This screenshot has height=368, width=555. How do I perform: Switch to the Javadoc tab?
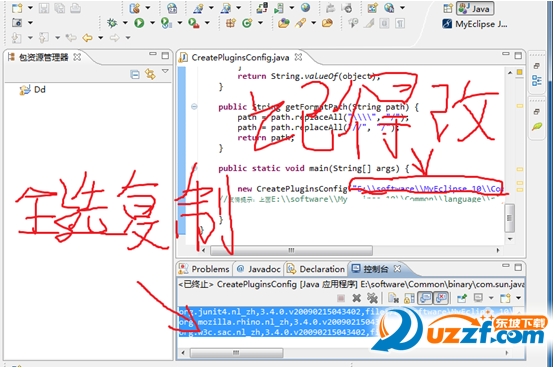pos(259,269)
